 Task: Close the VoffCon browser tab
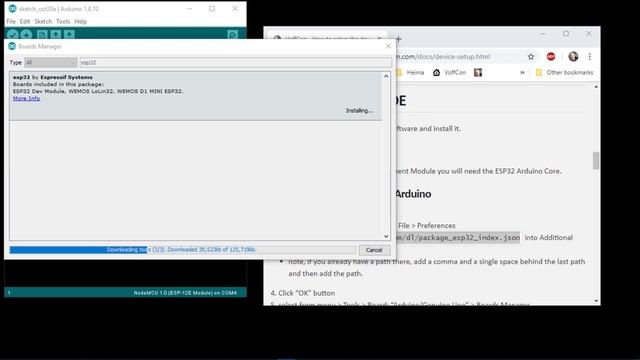[x=379, y=38]
